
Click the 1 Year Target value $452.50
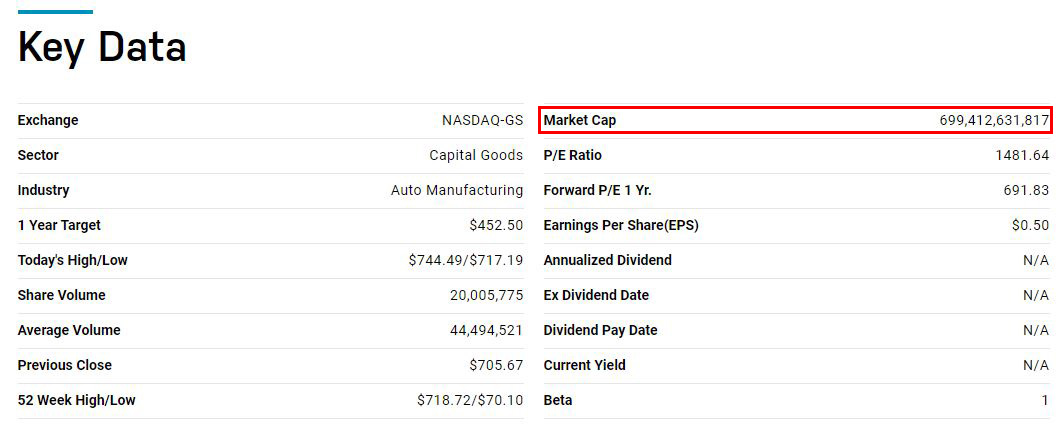tap(496, 225)
